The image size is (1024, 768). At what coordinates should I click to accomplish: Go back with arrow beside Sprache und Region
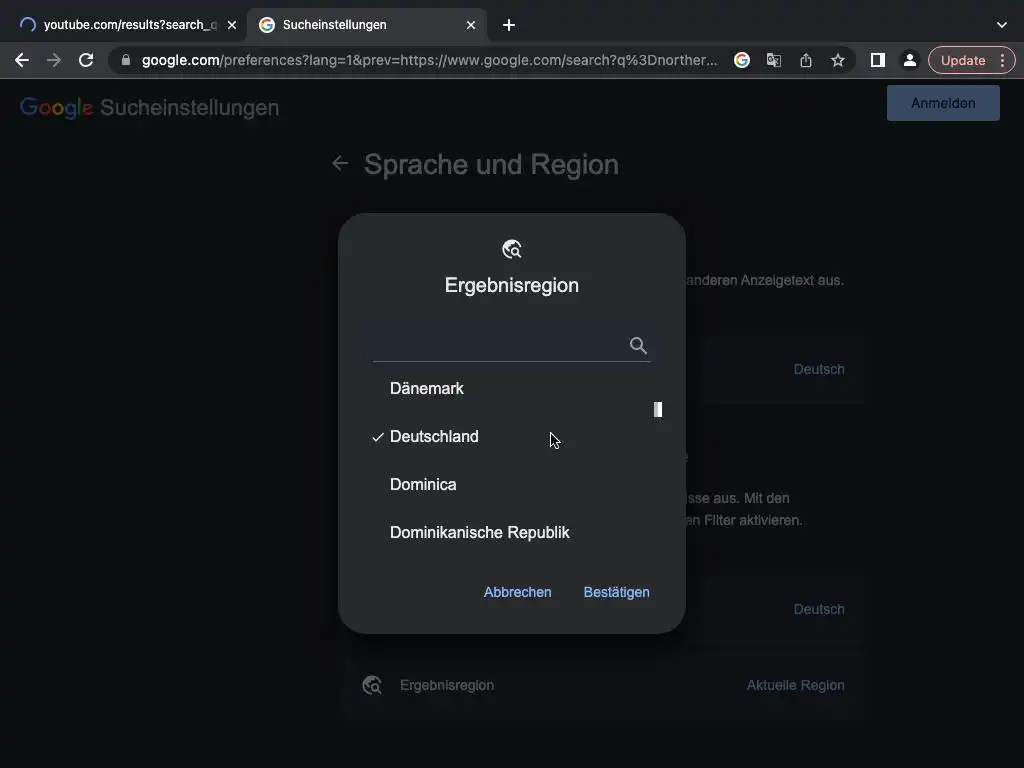pyautogui.click(x=340, y=163)
